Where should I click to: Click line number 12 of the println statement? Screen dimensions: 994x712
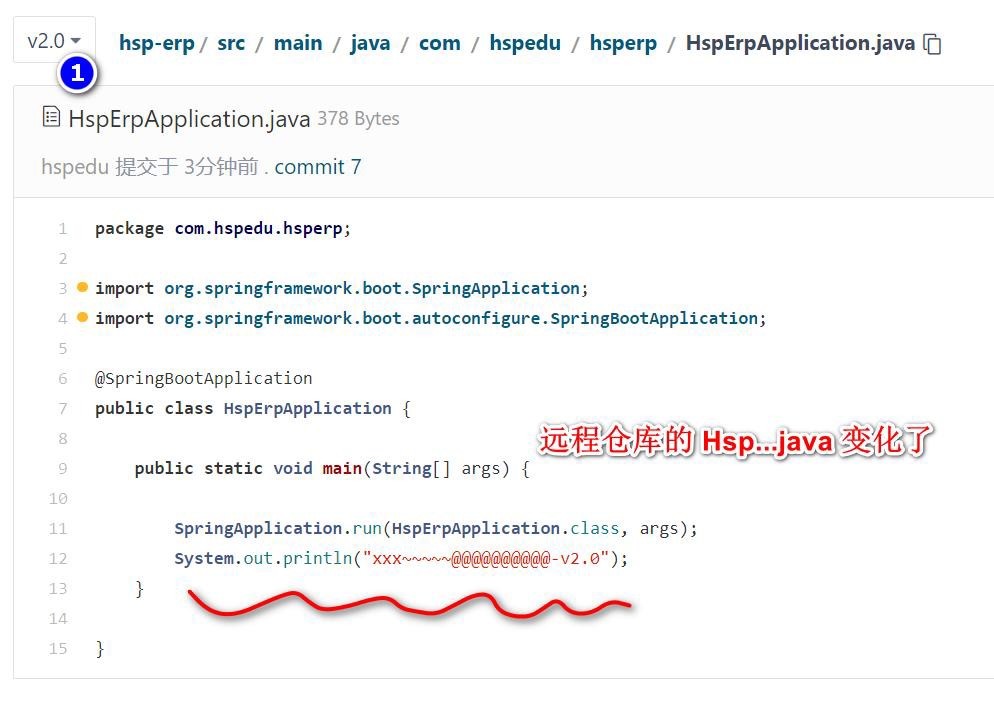pyautogui.click(x=60, y=559)
